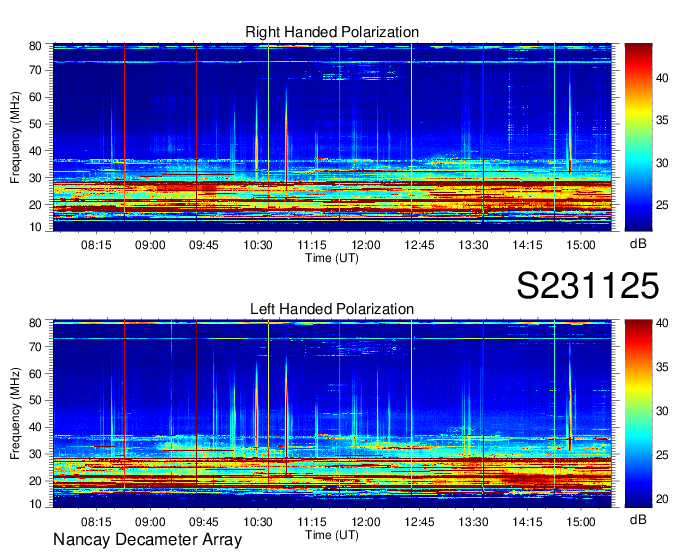Click 60 MHz tick on left-handed plot
Screen dimensions: 680x552
tap(35, 373)
